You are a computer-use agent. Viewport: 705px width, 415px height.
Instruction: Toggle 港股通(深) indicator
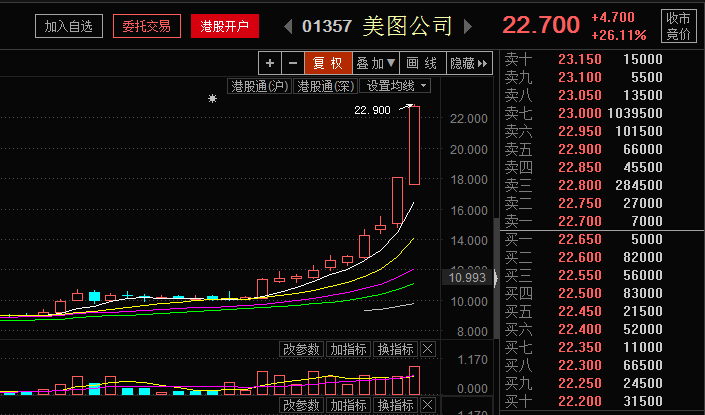[326, 86]
